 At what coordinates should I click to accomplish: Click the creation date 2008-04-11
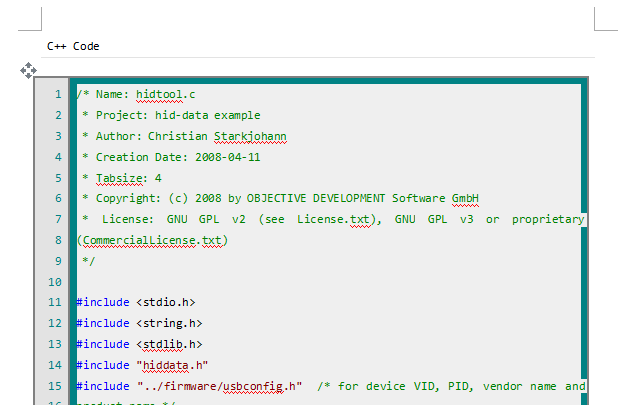click(x=225, y=157)
